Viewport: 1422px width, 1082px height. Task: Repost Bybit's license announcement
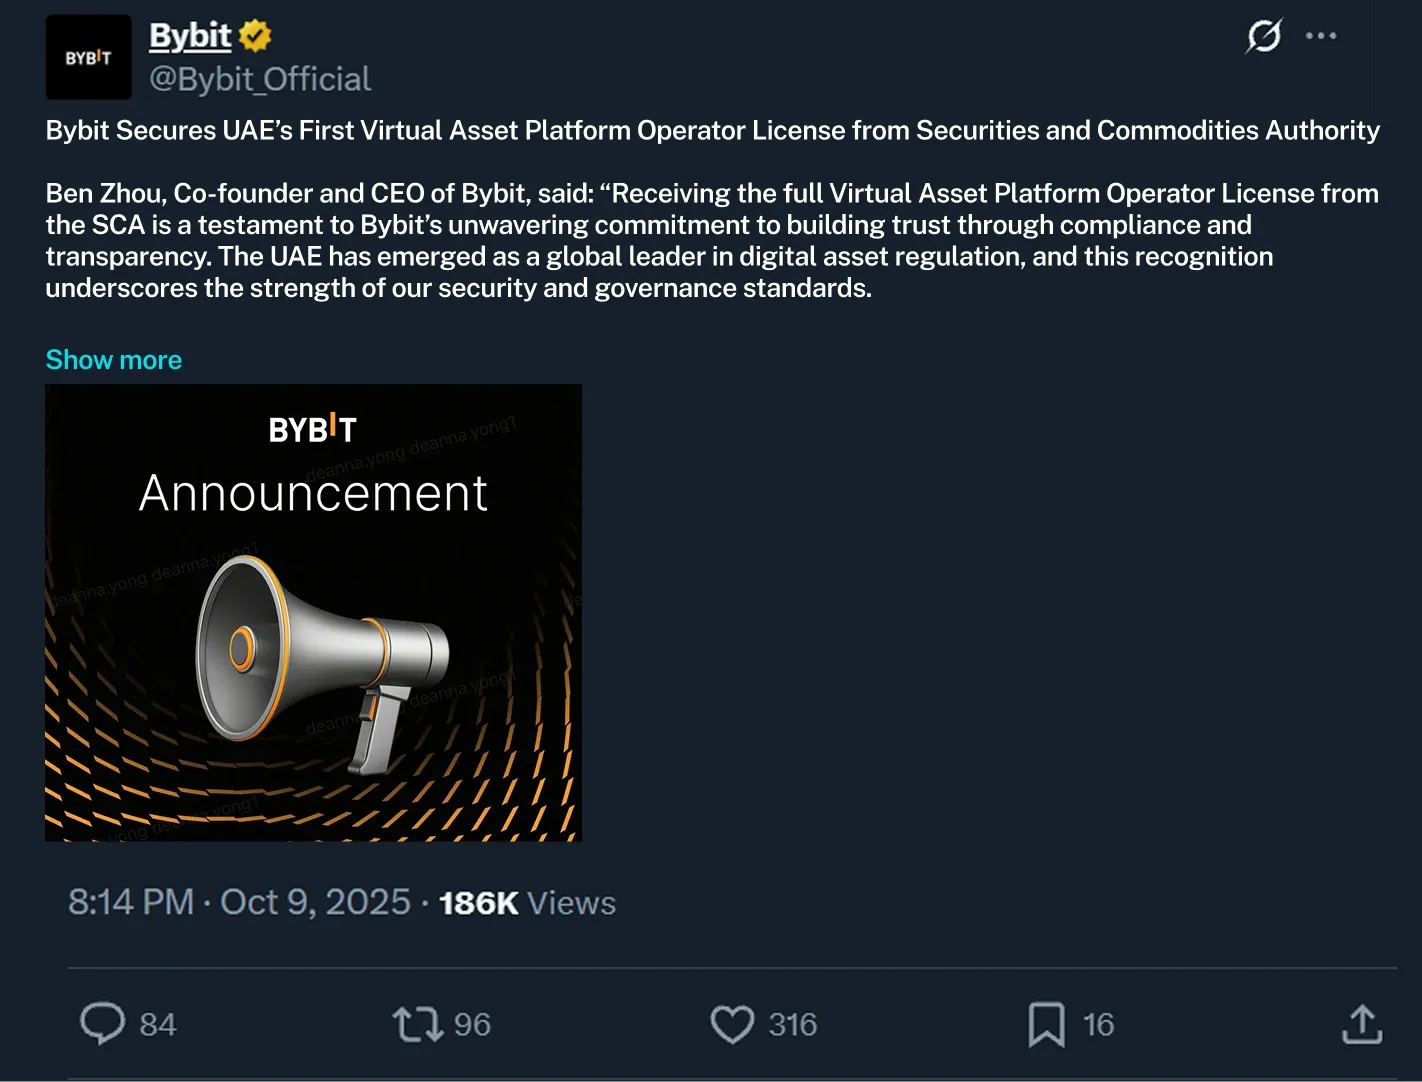click(x=418, y=1024)
